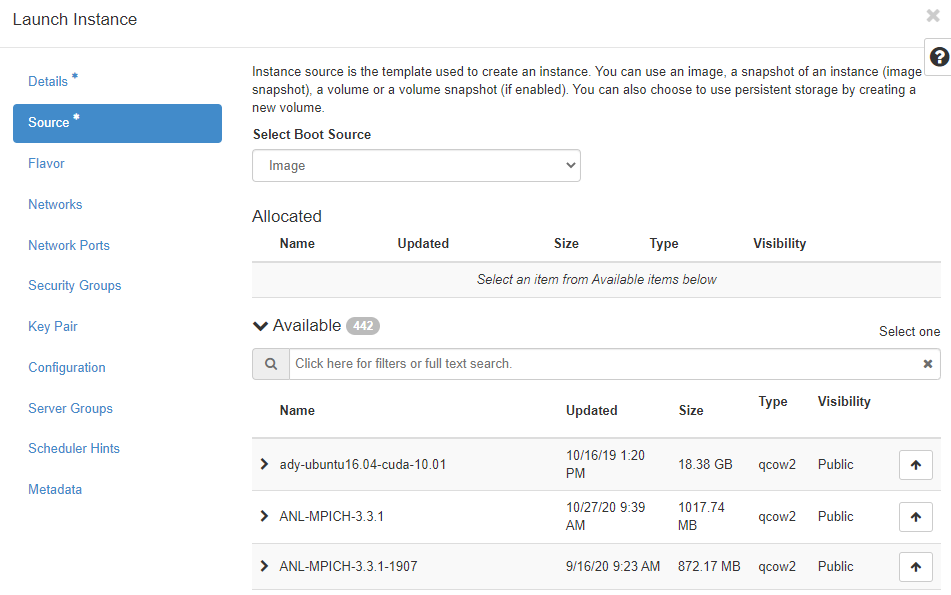Close the Launch Instance dialog

pyautogui.click(x=933, y=16)
